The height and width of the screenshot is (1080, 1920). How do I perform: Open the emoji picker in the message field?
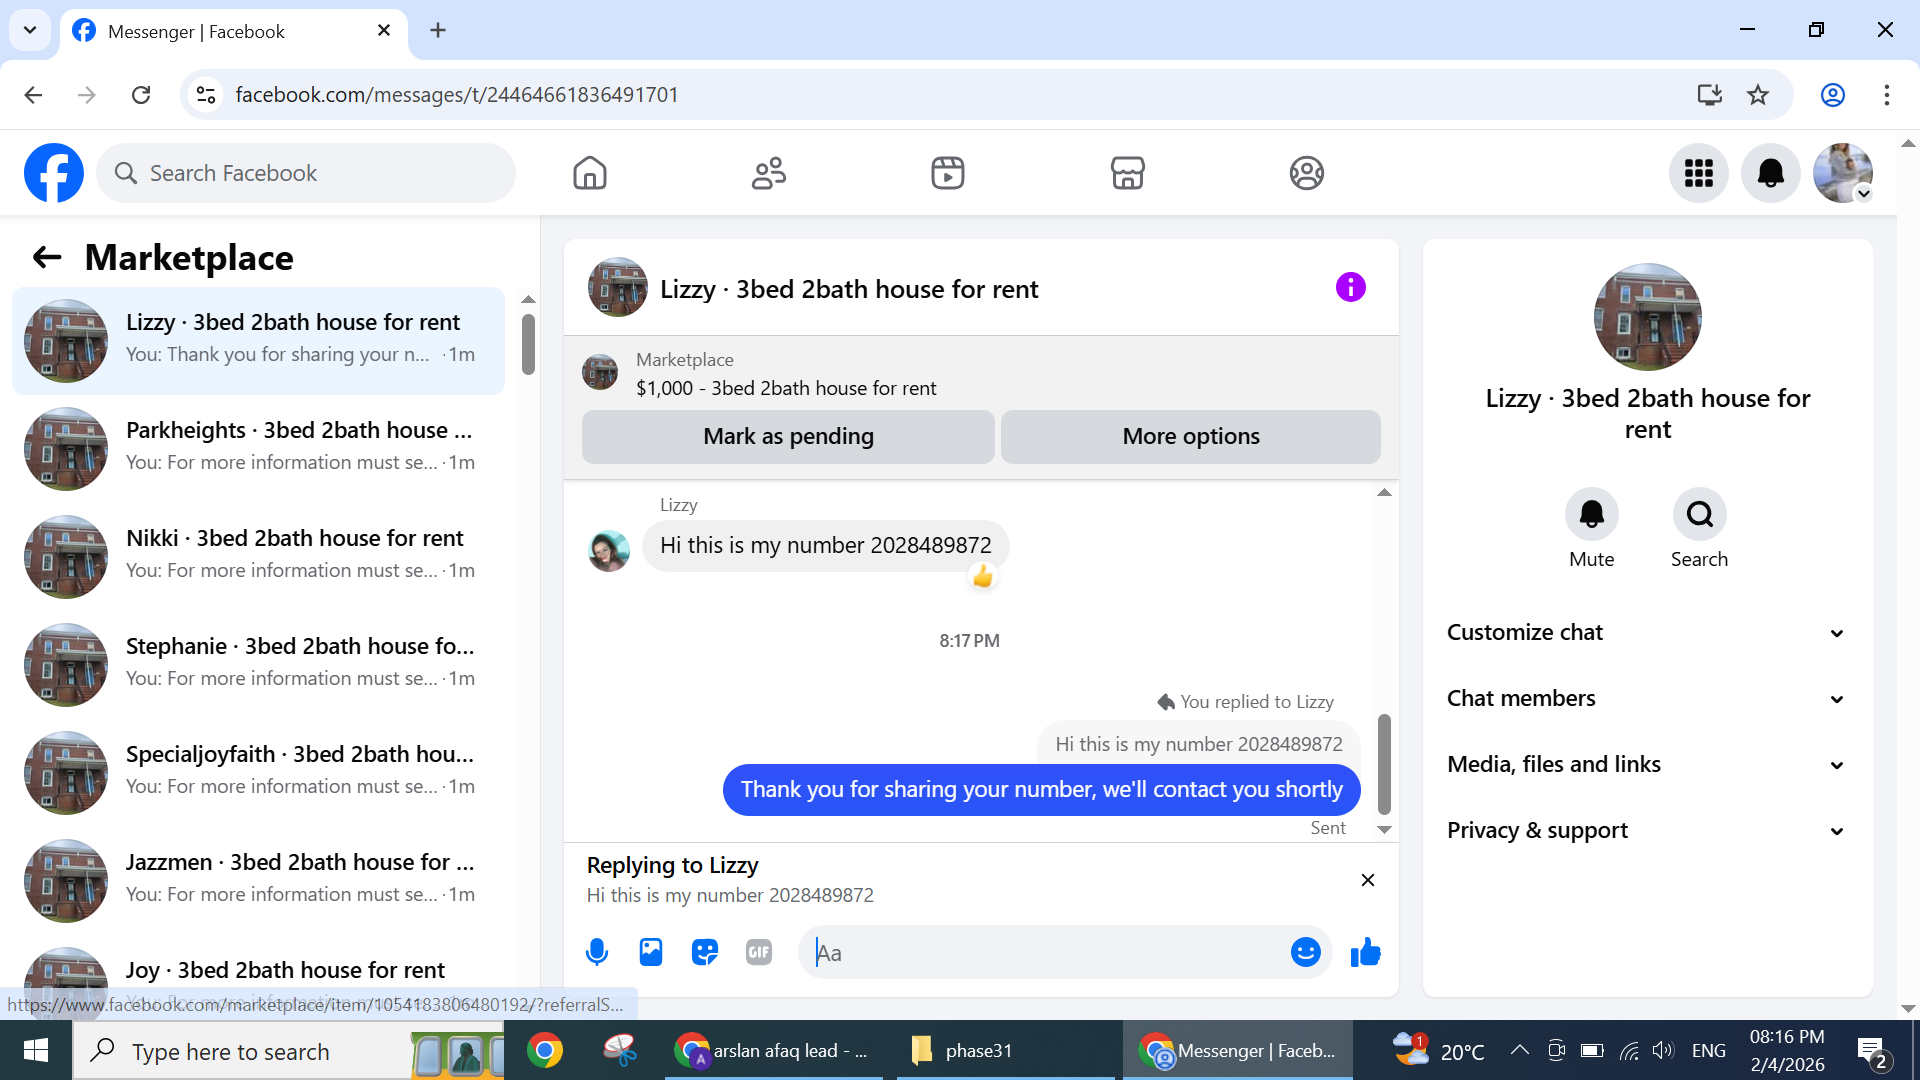pyautogui.click(x=1305, y=952)
